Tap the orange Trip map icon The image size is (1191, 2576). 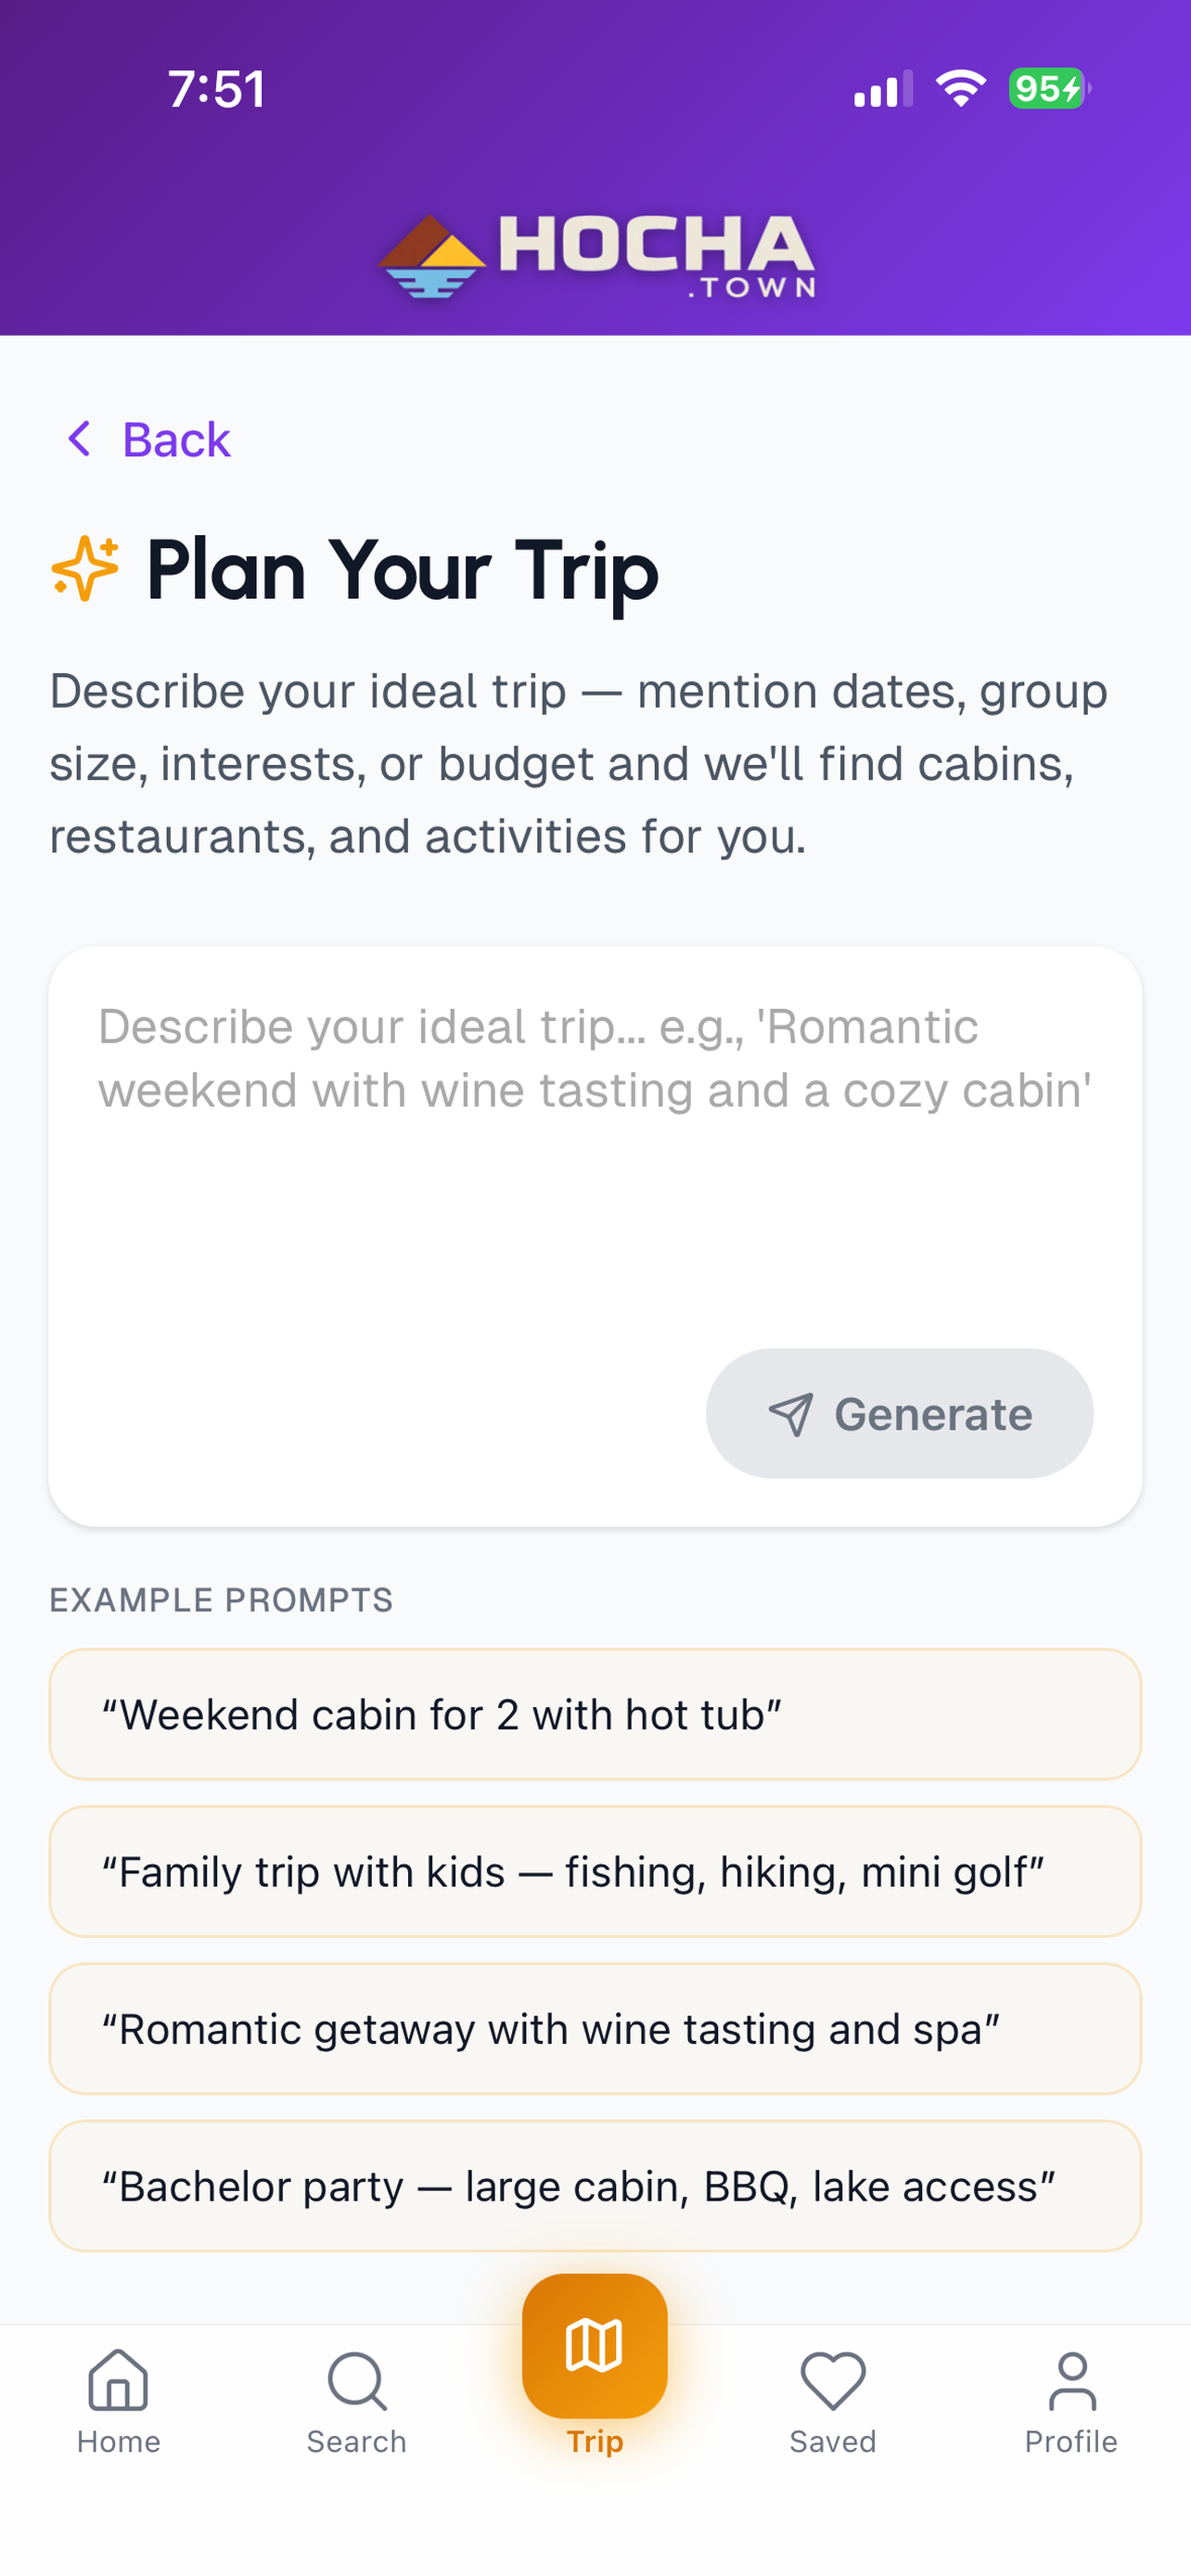pos(595,2345)
